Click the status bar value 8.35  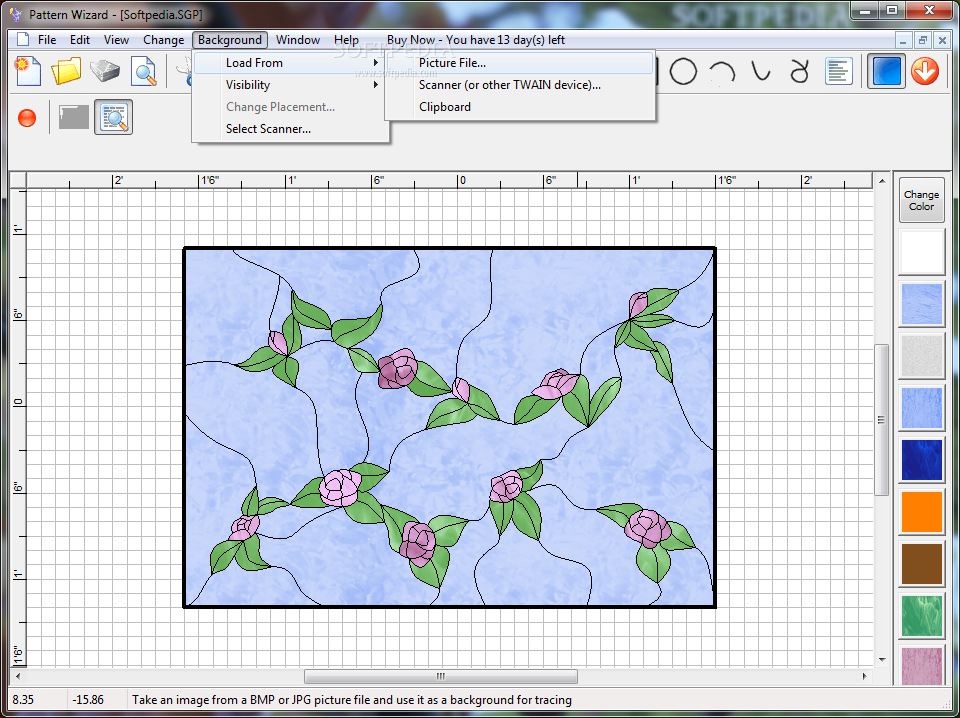(23, 700)
